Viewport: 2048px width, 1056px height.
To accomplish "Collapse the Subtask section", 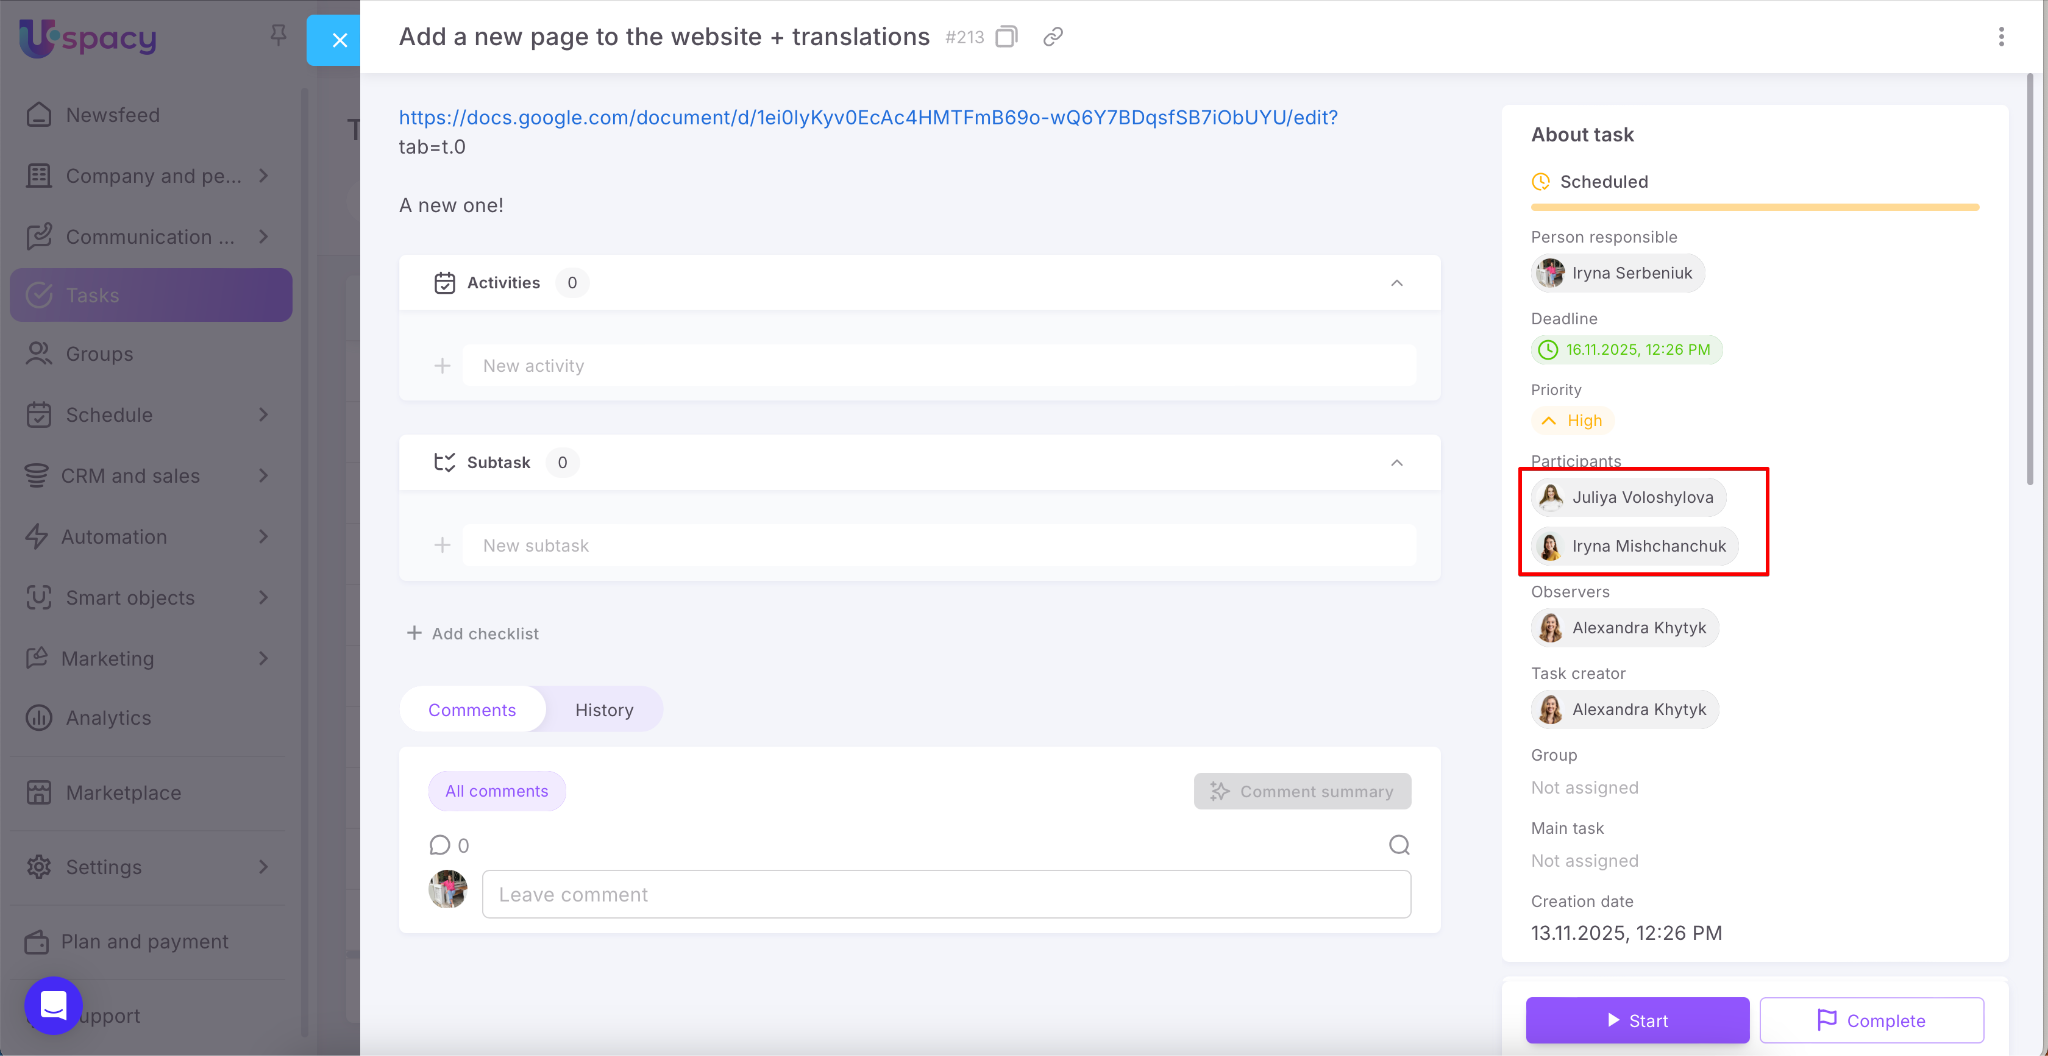I will click(1396, 463).
